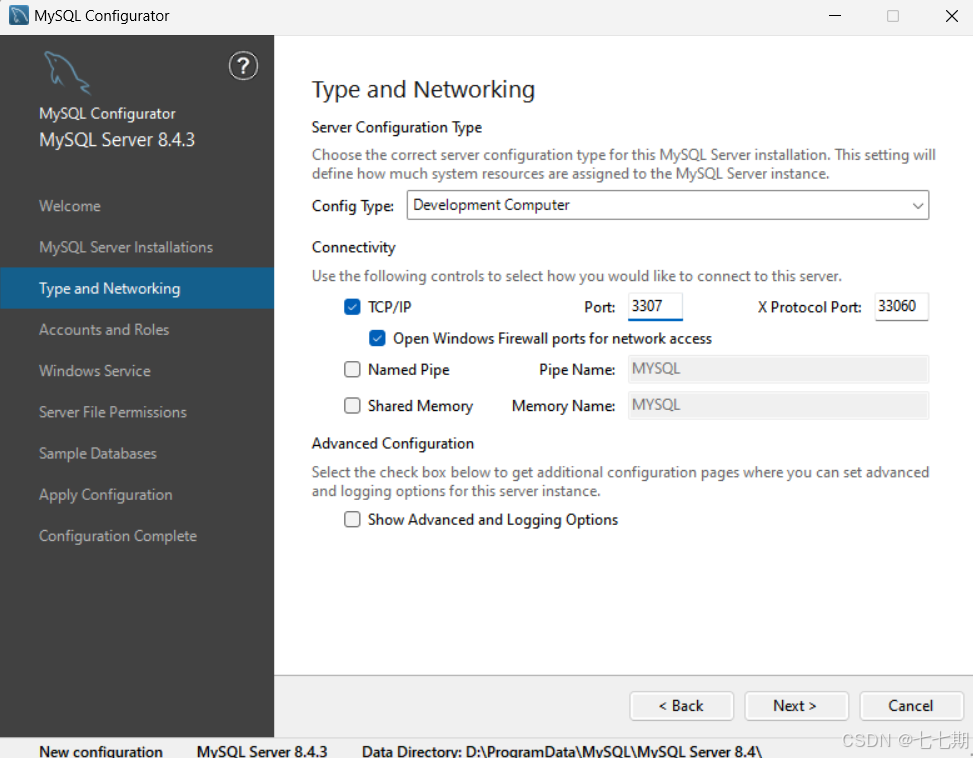Uncheck the TCP/IP checkbox
The width and height of the screenshot is (973, 758).
[x=352, y=307]
